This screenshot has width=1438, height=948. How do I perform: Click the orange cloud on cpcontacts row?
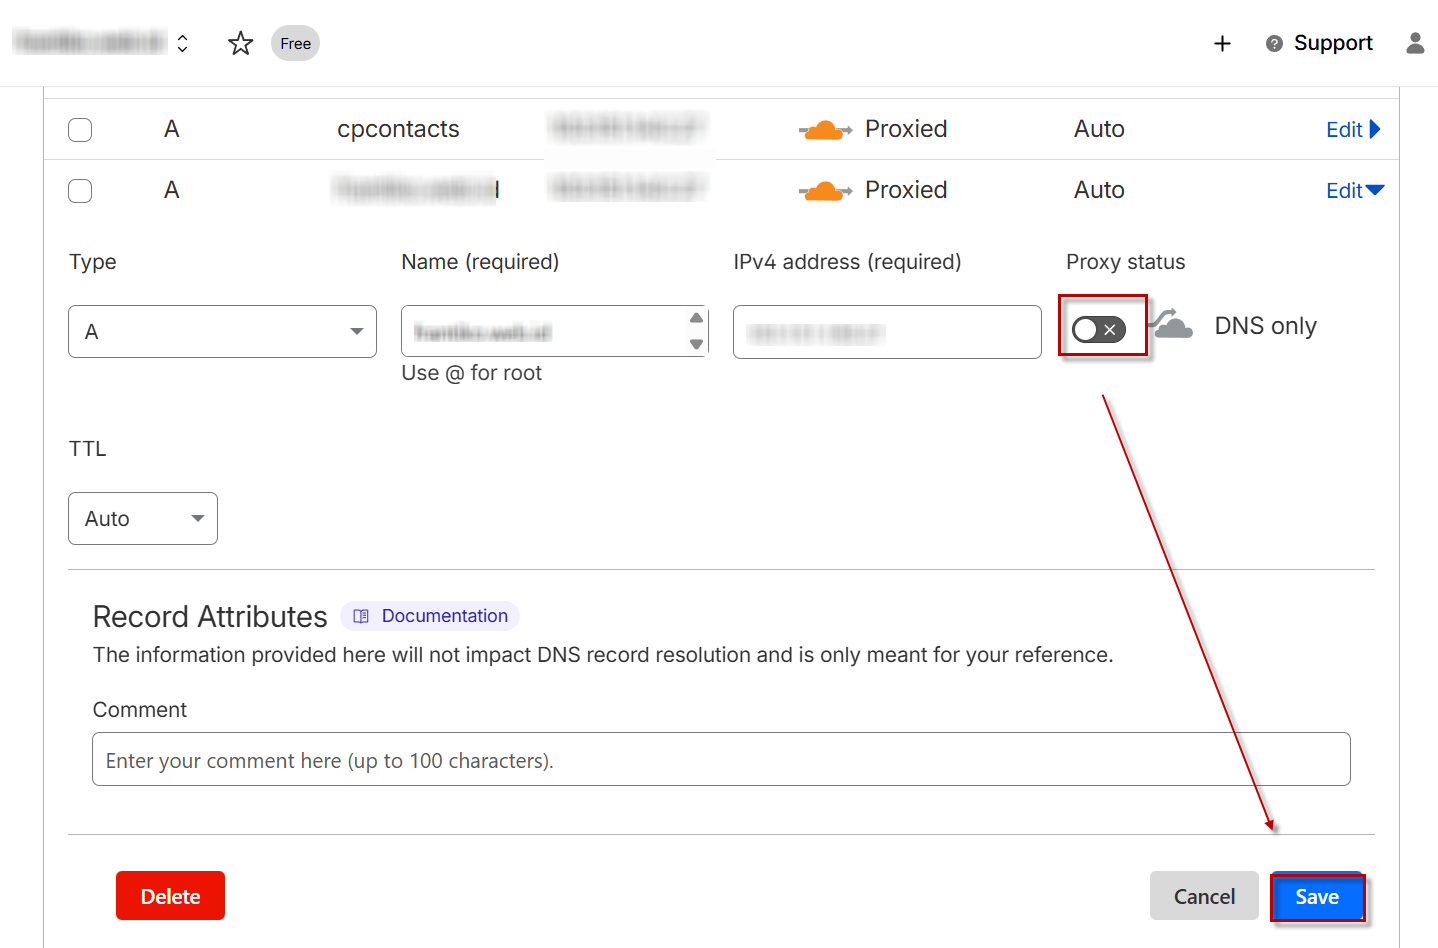coord(824,130)
